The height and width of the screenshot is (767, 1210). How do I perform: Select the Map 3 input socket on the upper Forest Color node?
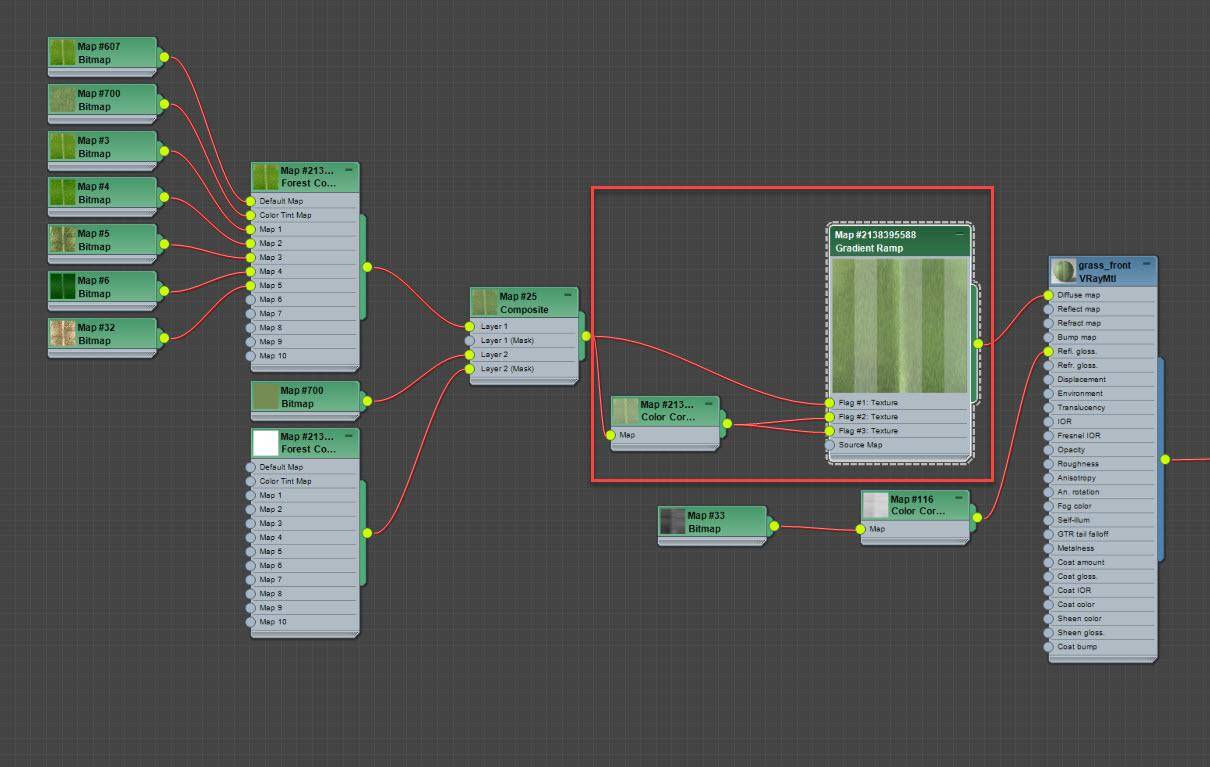[x=250, y=257]
